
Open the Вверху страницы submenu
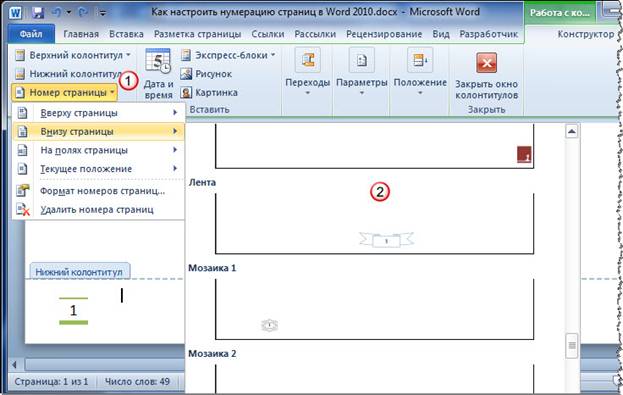pyautogui.click(x=98, y=113)
